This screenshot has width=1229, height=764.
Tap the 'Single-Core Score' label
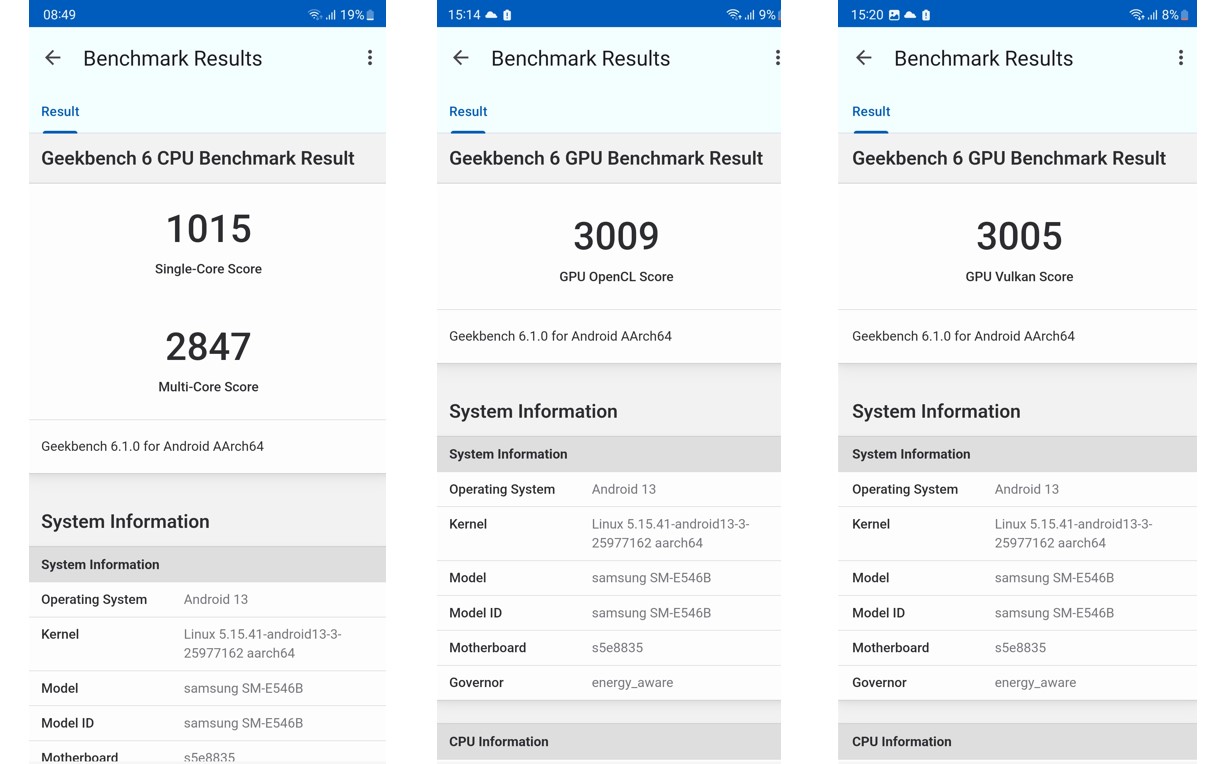click(208, 269)
